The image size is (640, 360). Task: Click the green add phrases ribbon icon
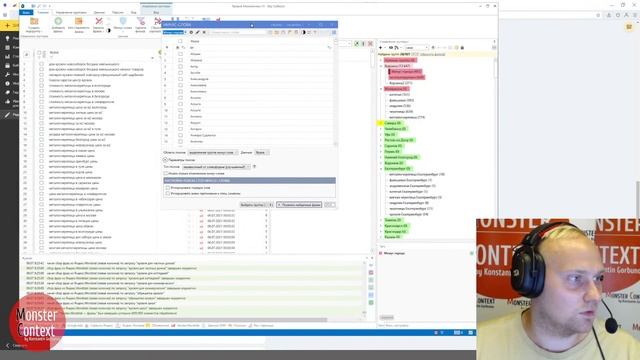tap(58, 21)
